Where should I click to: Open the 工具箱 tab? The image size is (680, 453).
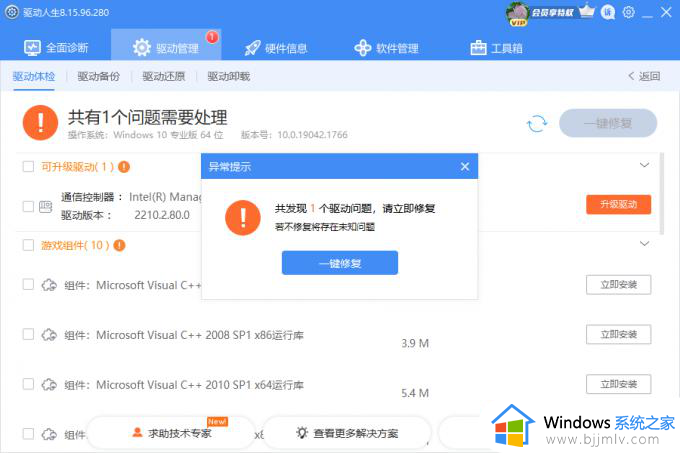tap(496, 48)
